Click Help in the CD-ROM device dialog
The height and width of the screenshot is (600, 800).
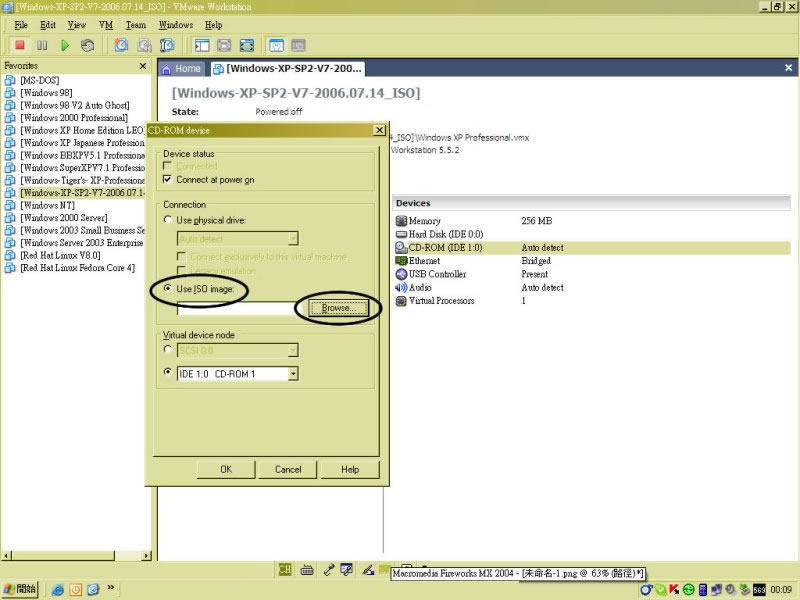pyautogui.click(x=350, y=469)
